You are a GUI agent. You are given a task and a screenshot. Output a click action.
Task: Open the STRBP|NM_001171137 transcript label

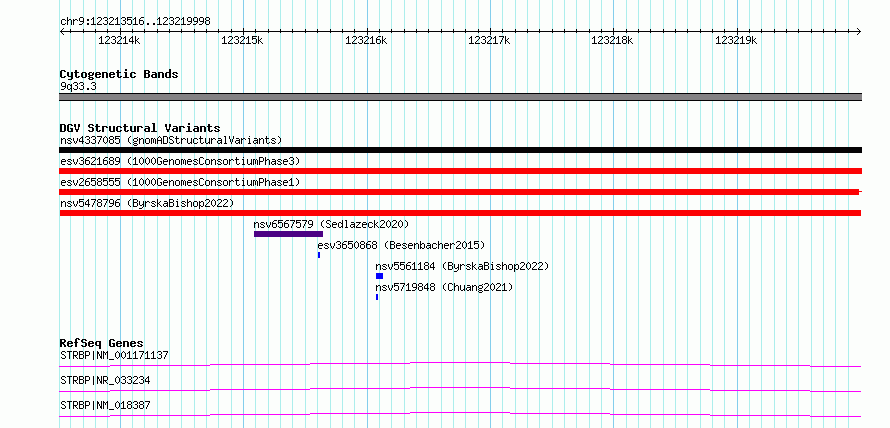114,356
